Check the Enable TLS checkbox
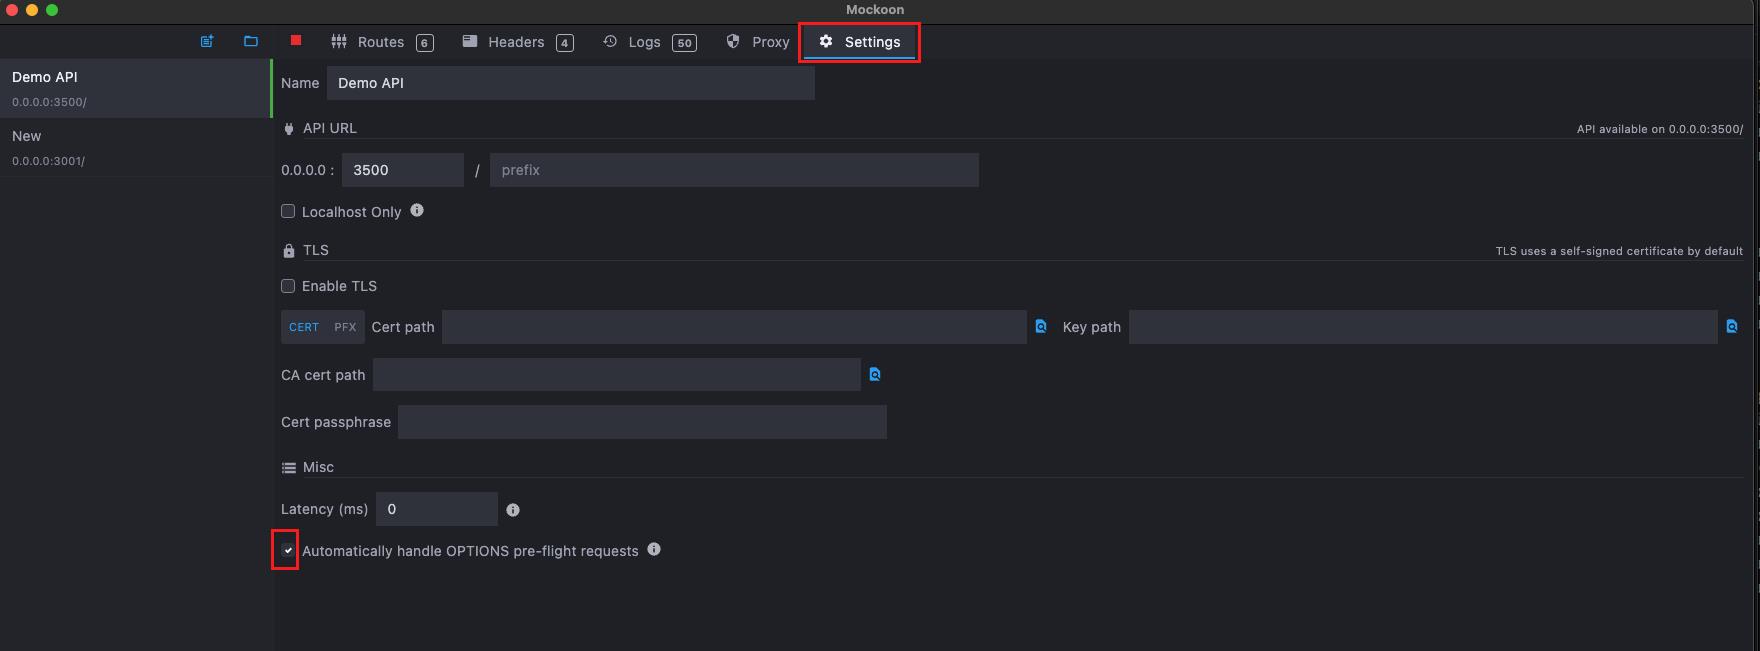1760x651 pixels. coord(288,286)
